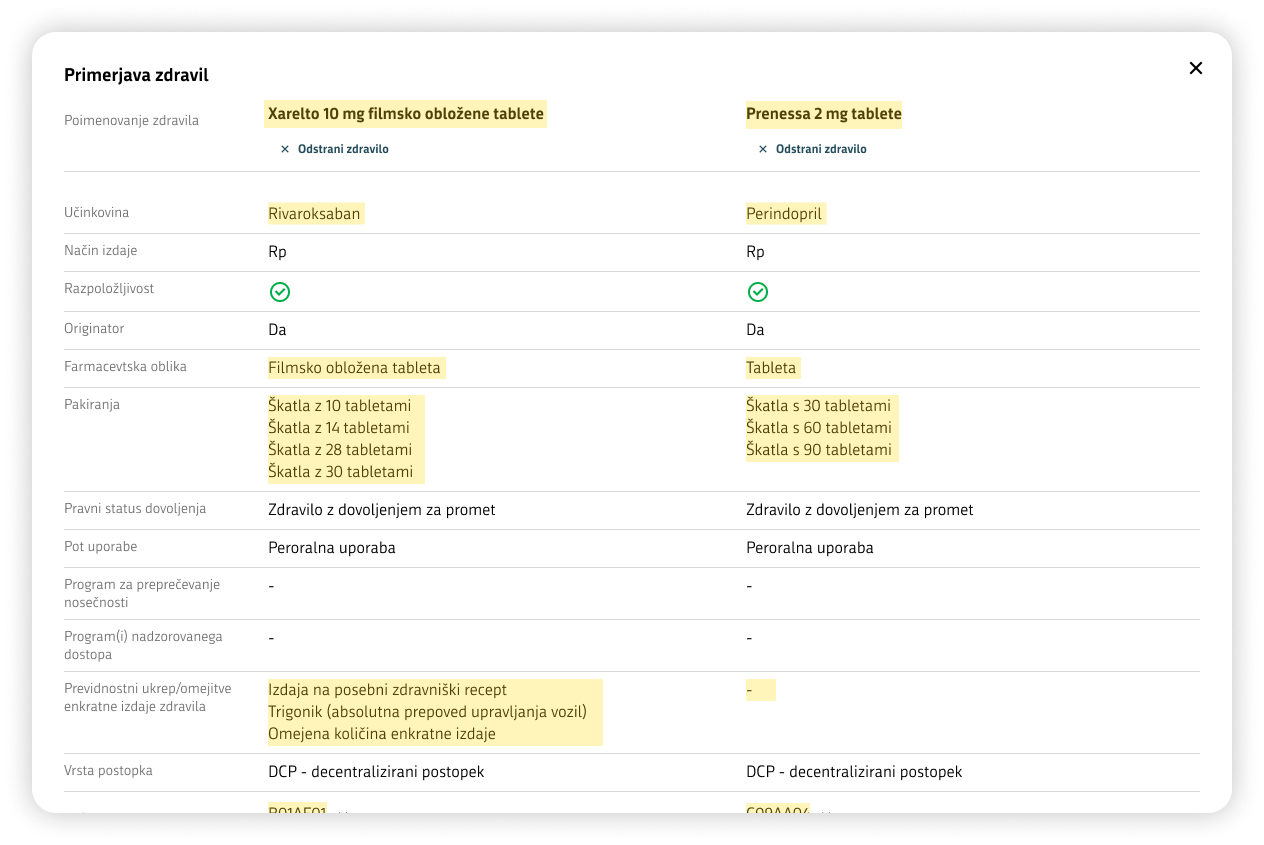
Task: Click the Trigonik driving ban warning
Action: click(x=427, y=712)
